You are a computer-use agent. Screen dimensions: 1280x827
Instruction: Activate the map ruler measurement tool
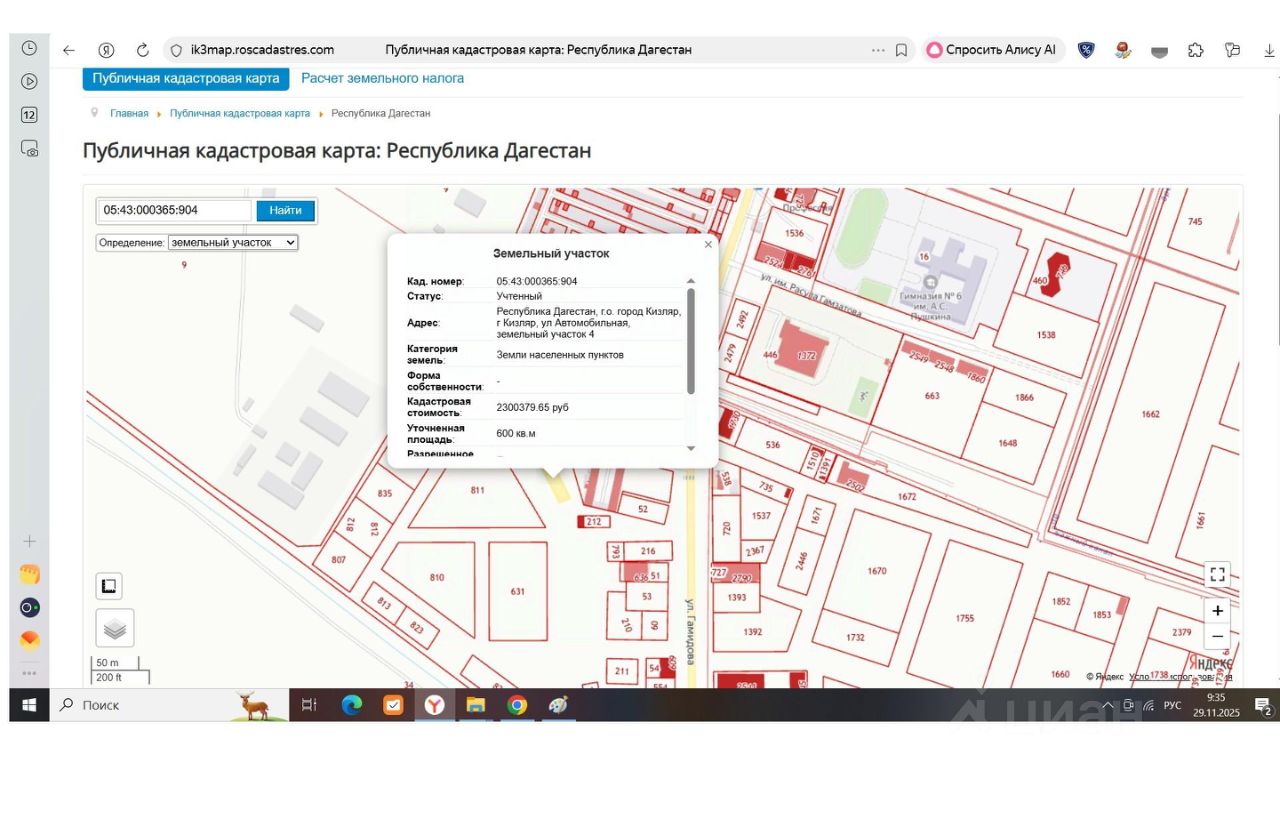point(110,586)
